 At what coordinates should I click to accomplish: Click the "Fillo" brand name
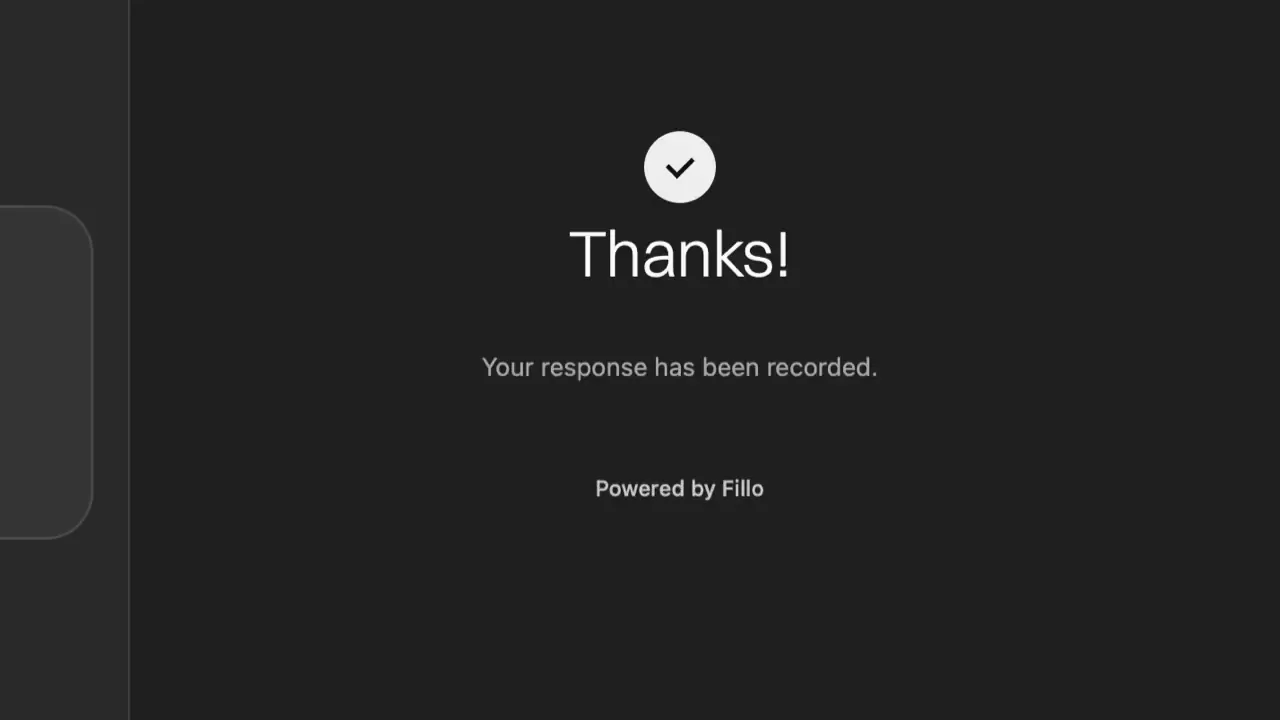[743, 488]
